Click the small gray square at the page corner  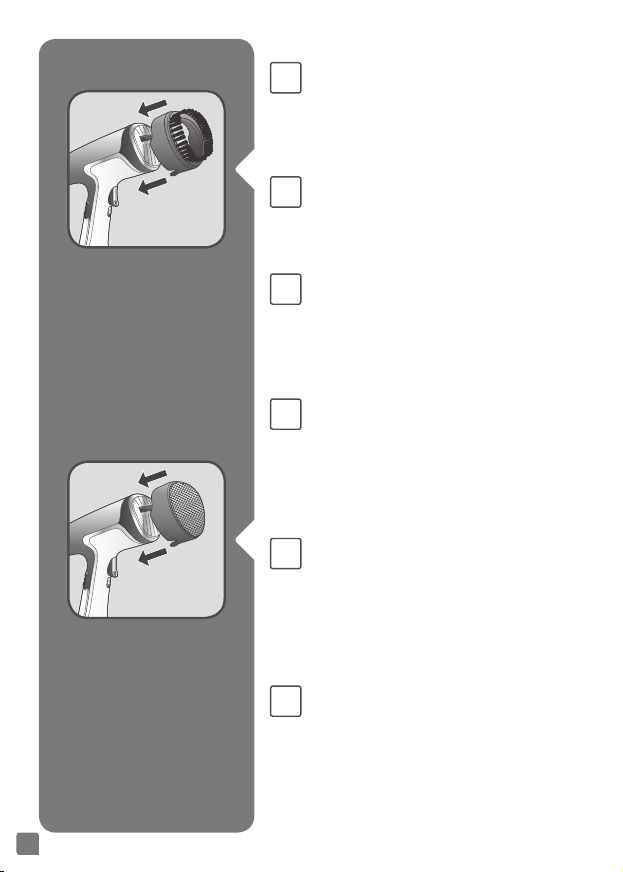(x=28, y=844)
